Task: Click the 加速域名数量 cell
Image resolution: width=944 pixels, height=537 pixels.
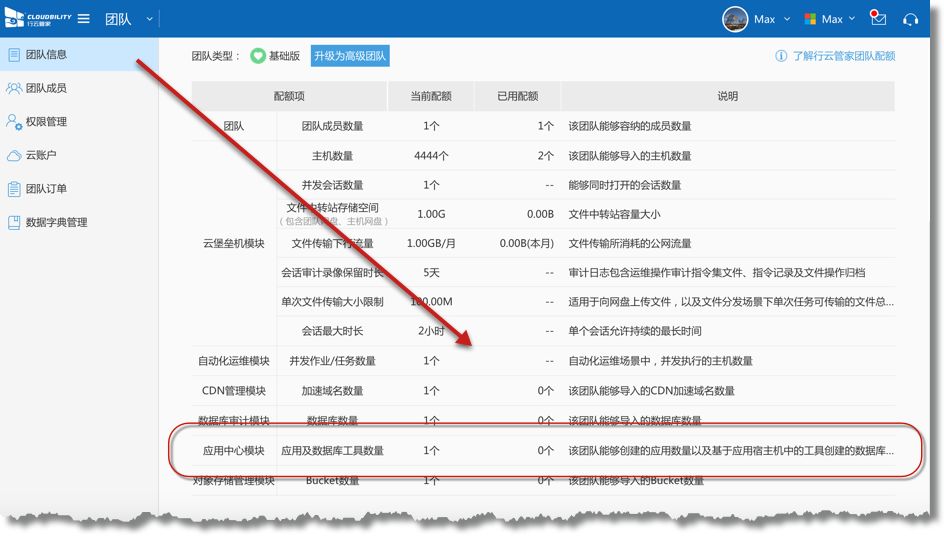Action: click(332, 391)
